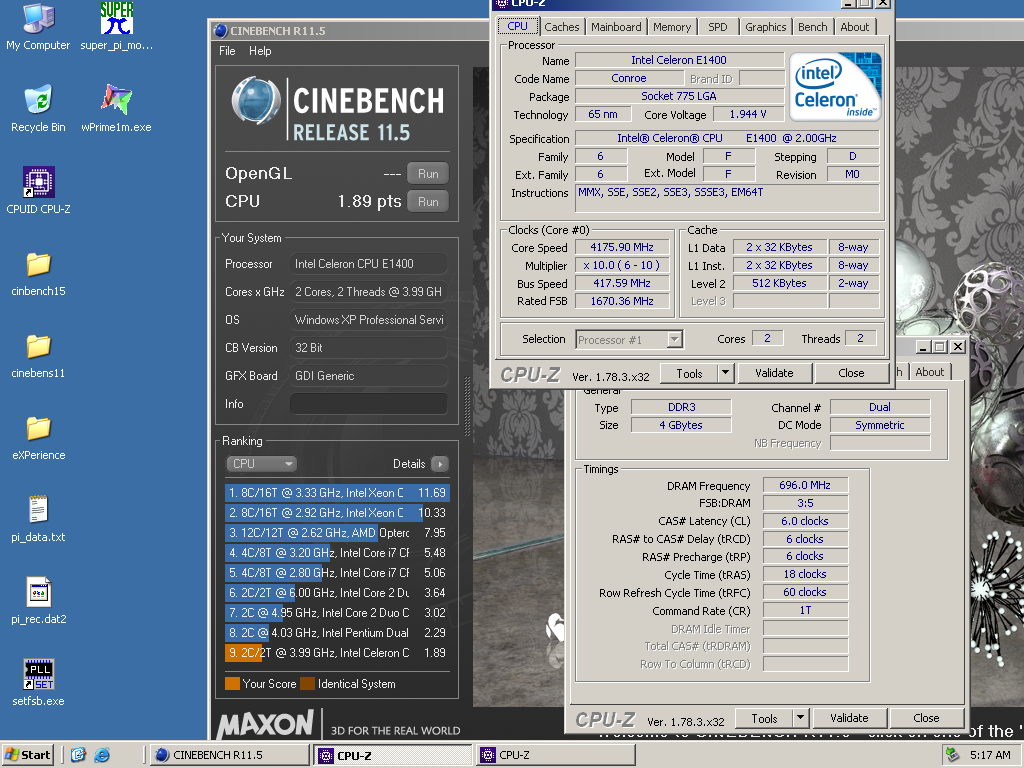
Task: Launch setfsb.exe desktop icon
Action: (38, 682)
